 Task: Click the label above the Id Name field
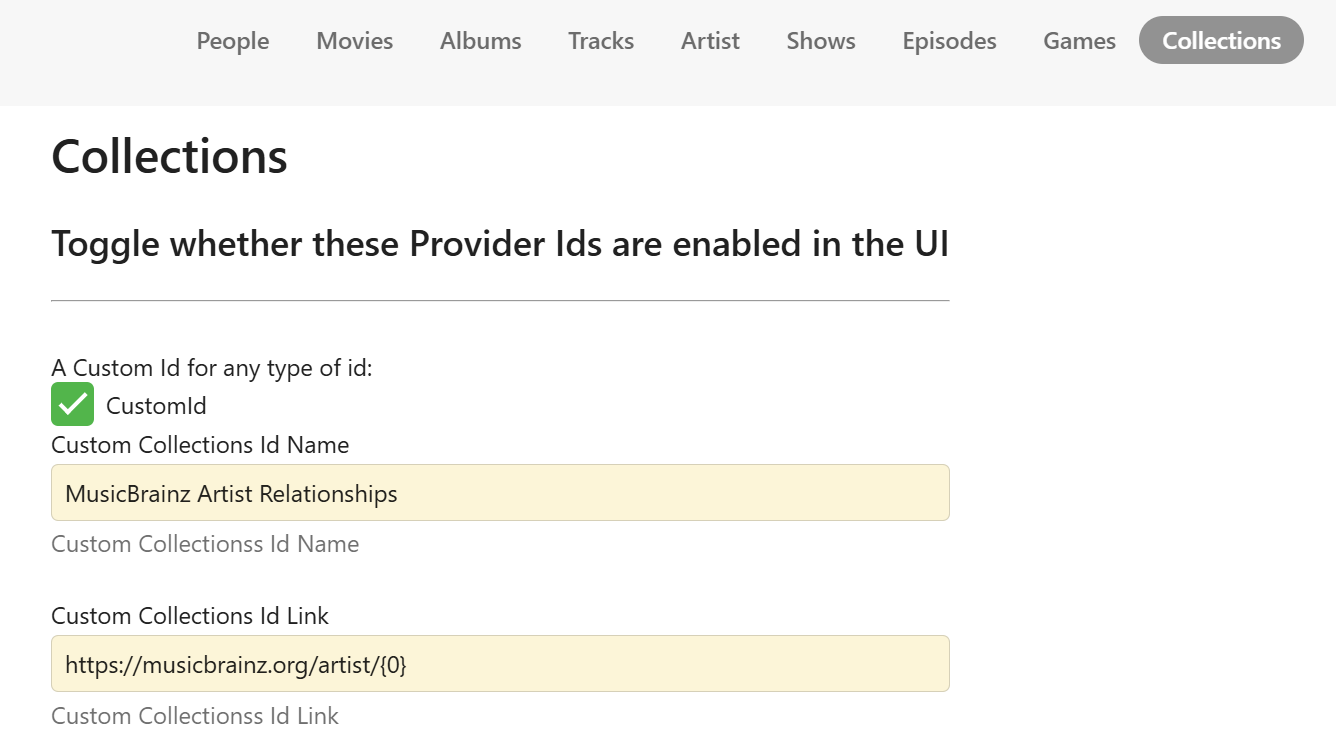coord(200,445)
